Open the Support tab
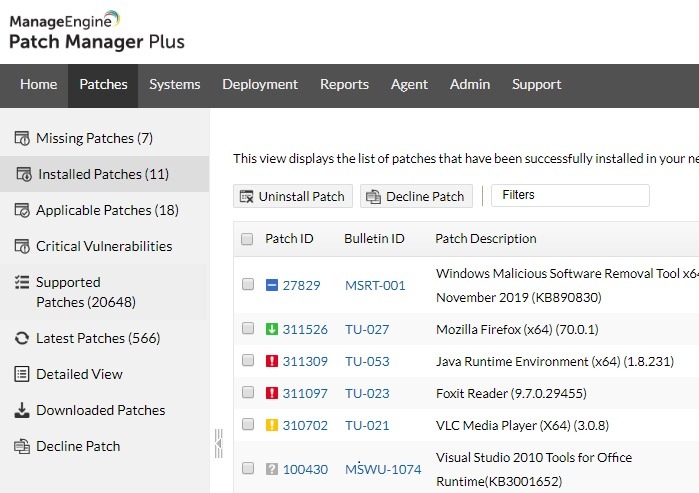 536,85
